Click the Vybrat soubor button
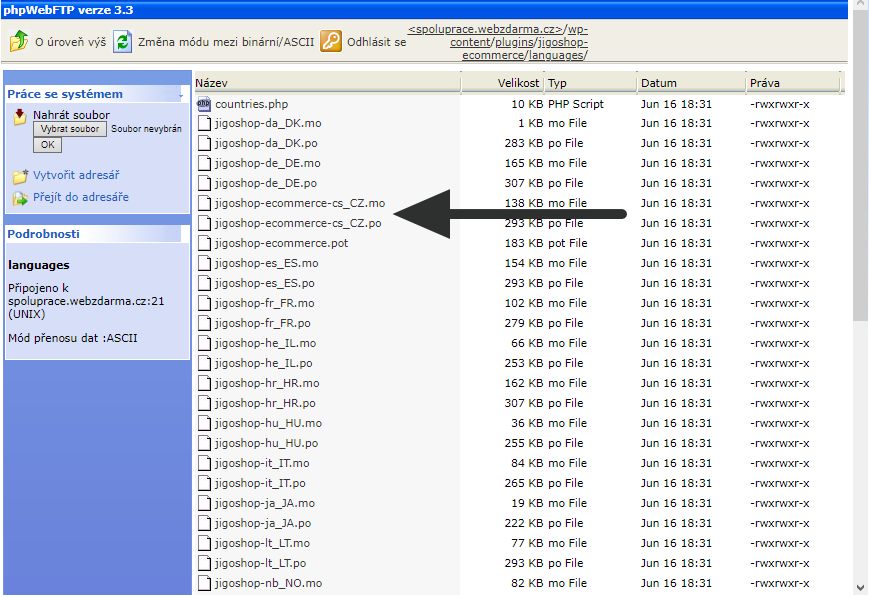The image size is (869, 597). (70, 129)
